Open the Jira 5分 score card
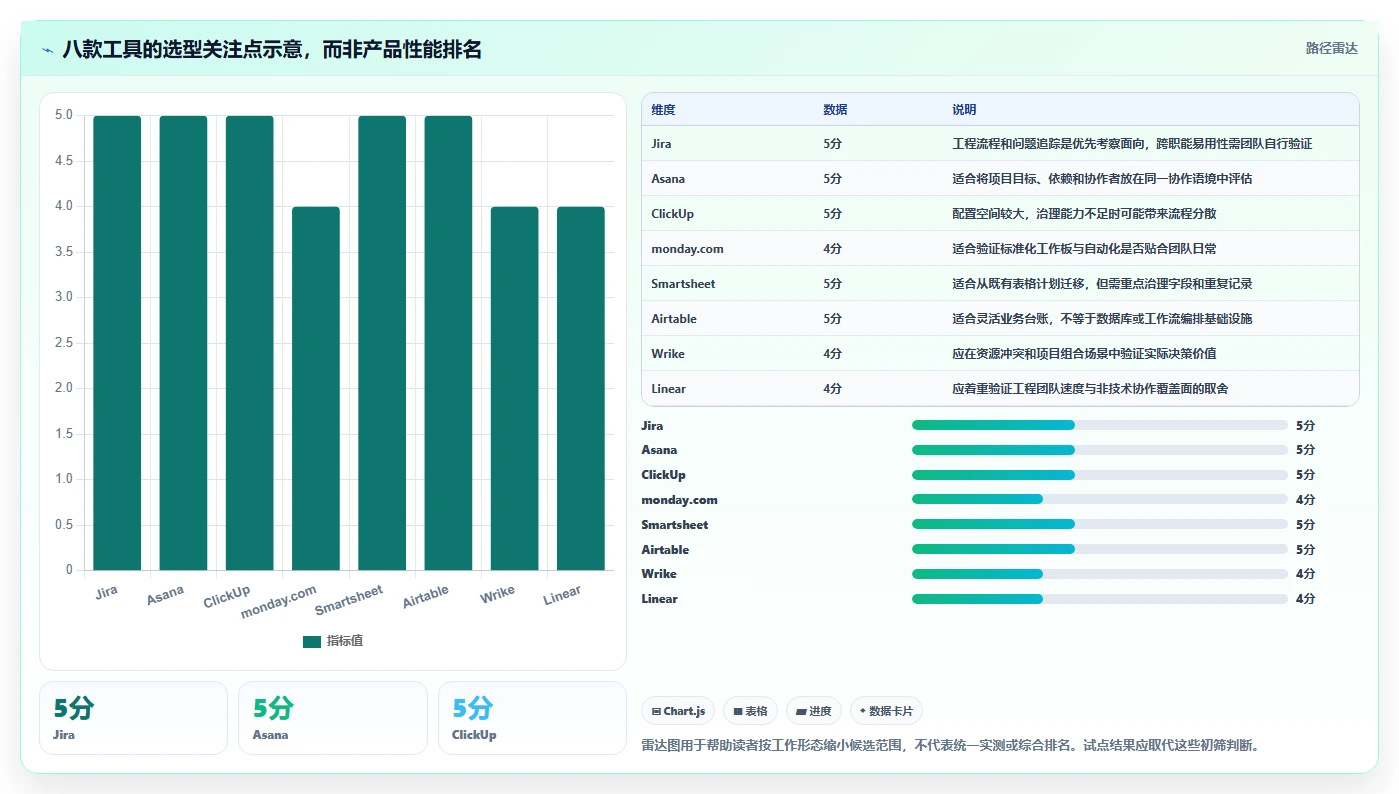The image size is (1399, 794). (x=133, y=718)
